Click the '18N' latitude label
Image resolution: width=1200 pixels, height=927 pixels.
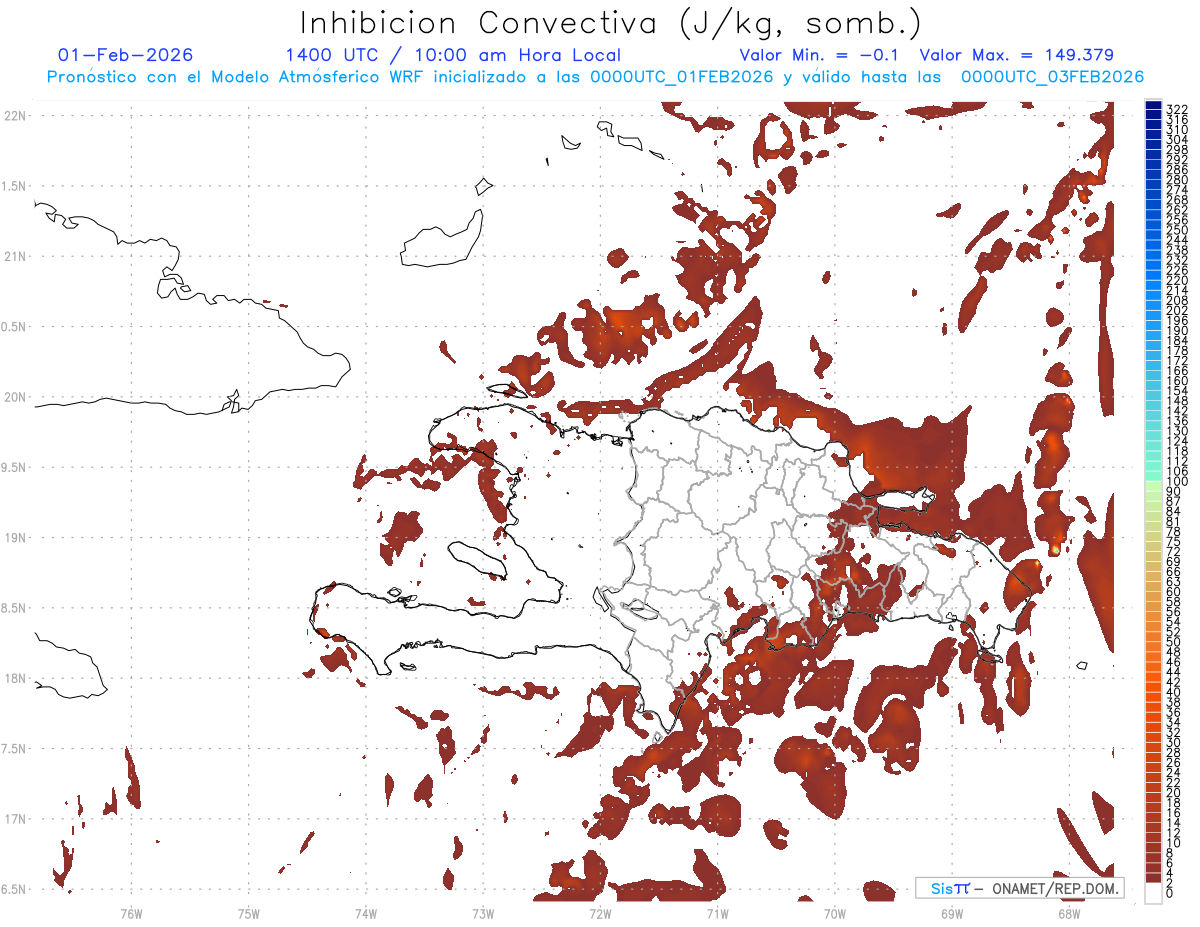click(14, 679)
